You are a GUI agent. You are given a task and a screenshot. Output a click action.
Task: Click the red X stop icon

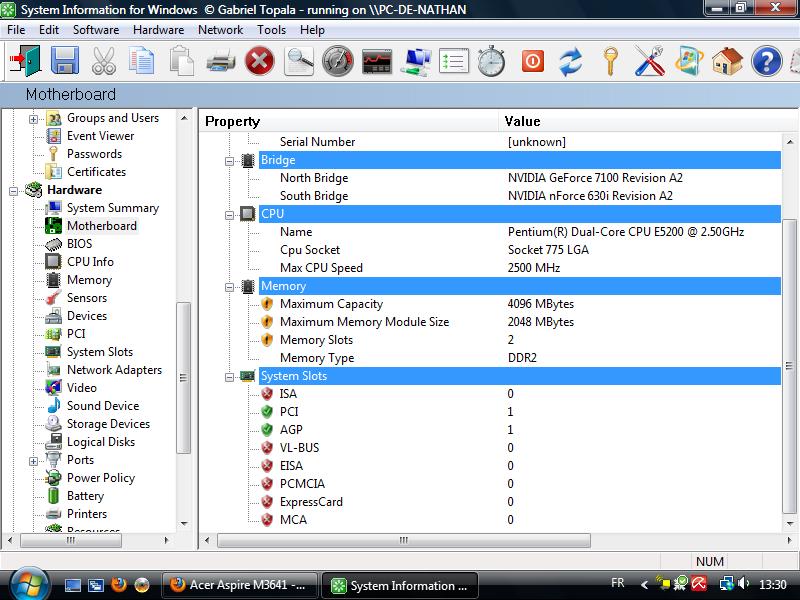pos(260,61)
